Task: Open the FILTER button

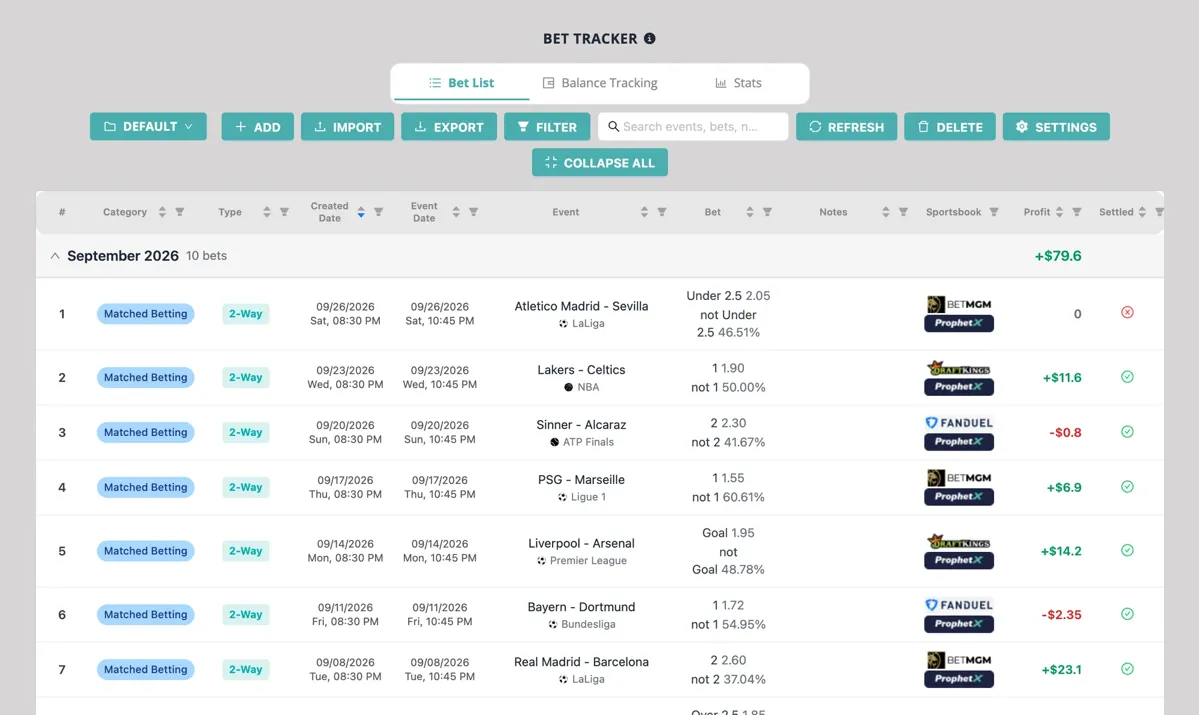Action: pos(547,126)
